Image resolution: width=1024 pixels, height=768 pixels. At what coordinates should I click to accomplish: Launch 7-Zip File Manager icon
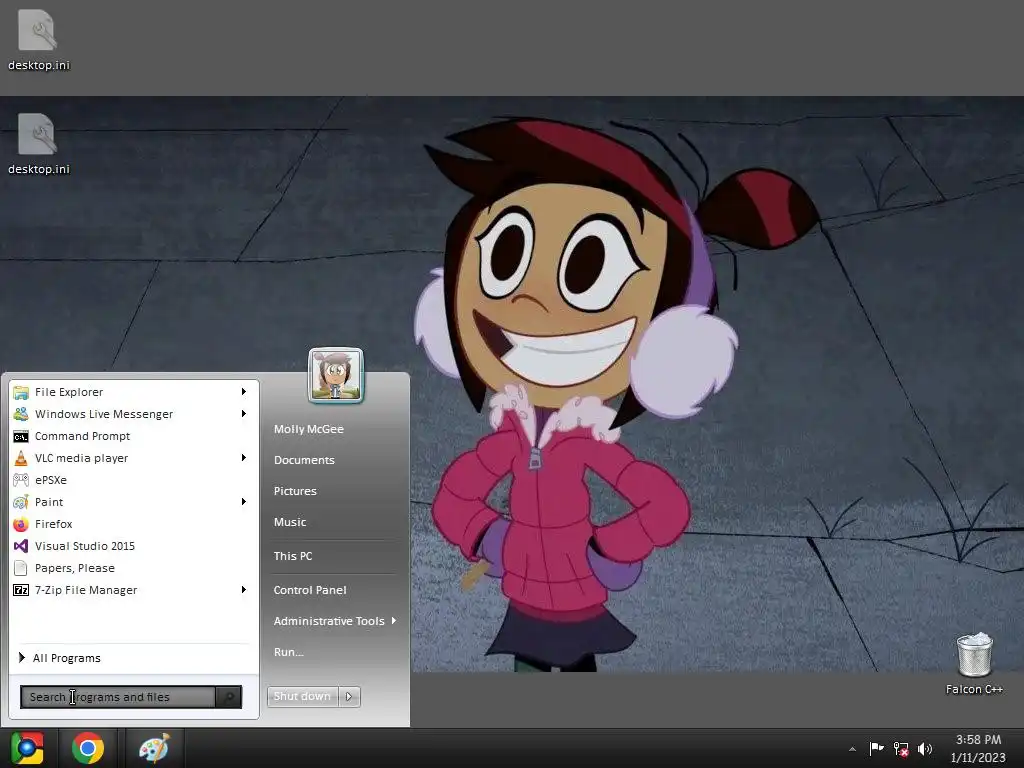[x=21, y=590]
